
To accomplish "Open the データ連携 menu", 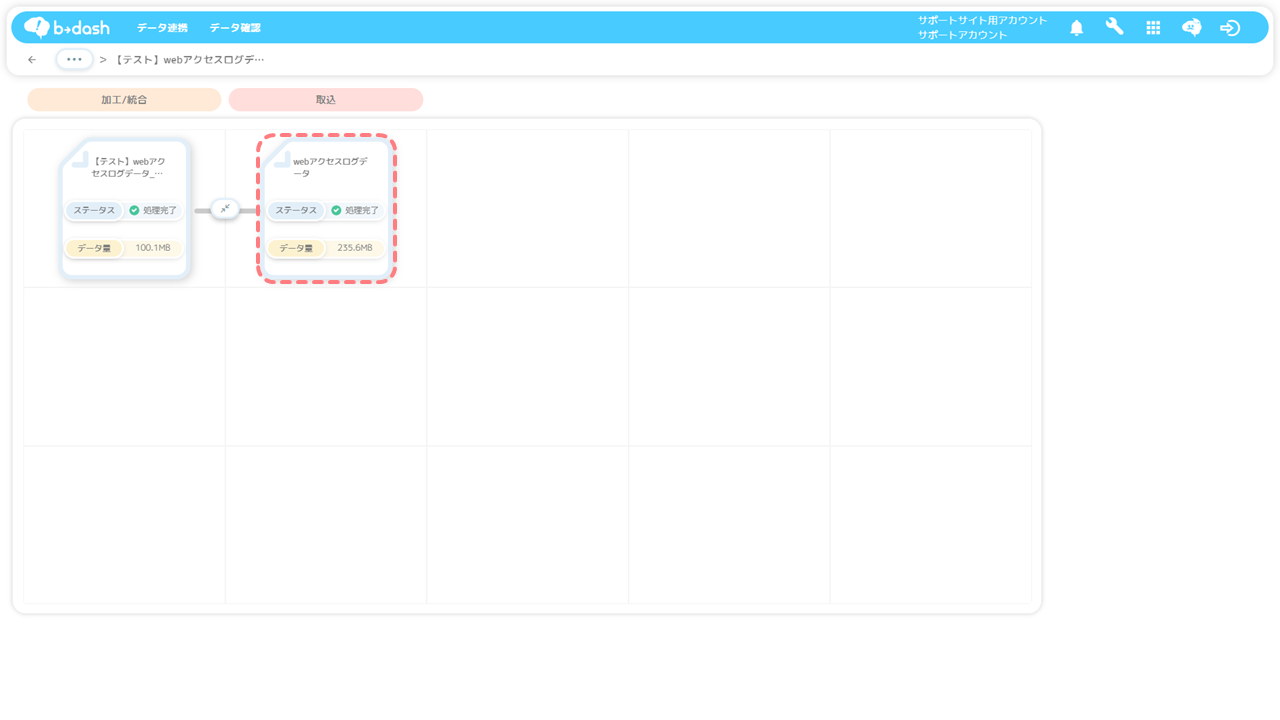I will click(162, 28).
